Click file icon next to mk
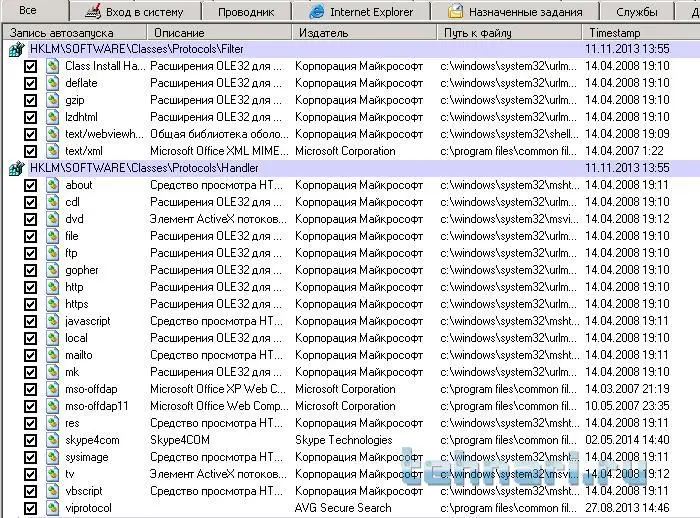700x518 pixels. point(52,372)
